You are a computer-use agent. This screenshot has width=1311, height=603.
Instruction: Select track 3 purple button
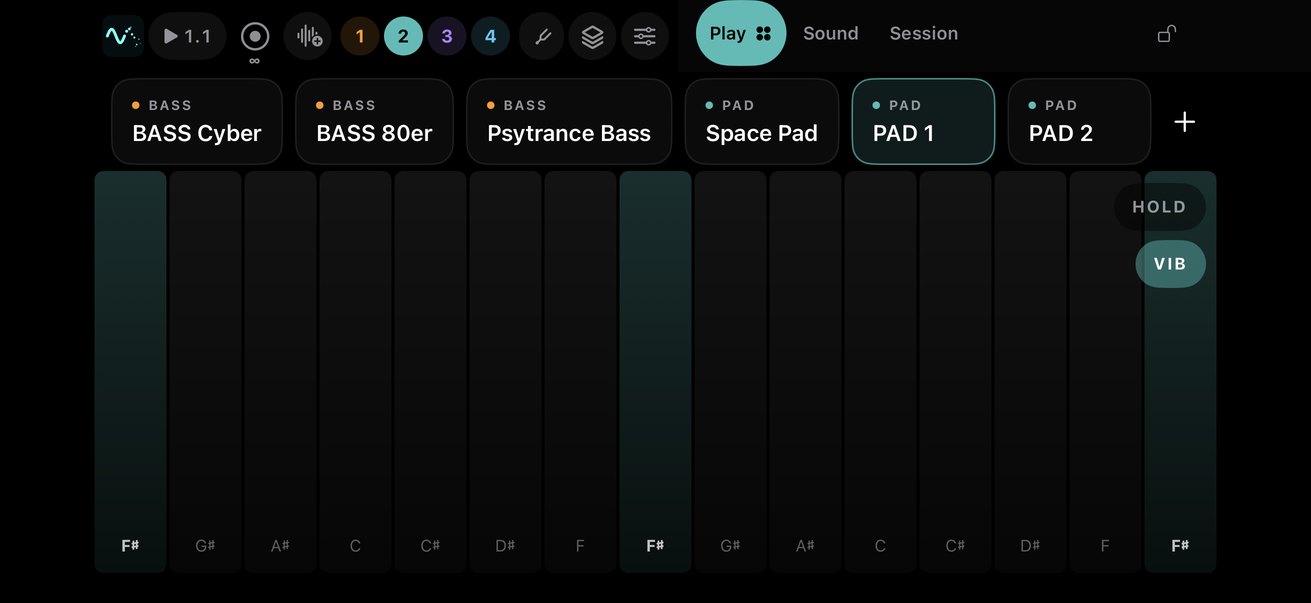tap(447, 37)
